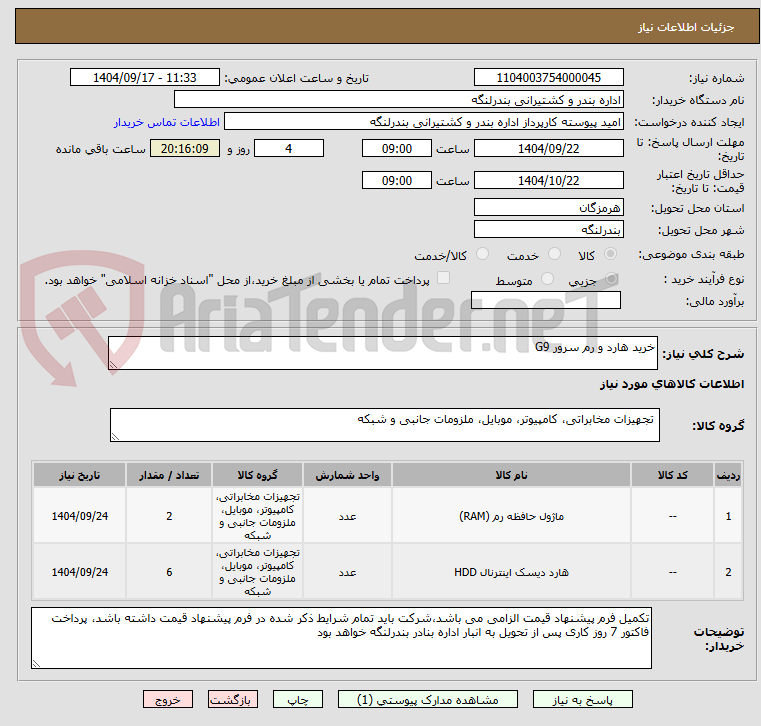Click the response deadline date 1404/09/22
This screenshot has width=761, height=726.
(x=548, y=148)
